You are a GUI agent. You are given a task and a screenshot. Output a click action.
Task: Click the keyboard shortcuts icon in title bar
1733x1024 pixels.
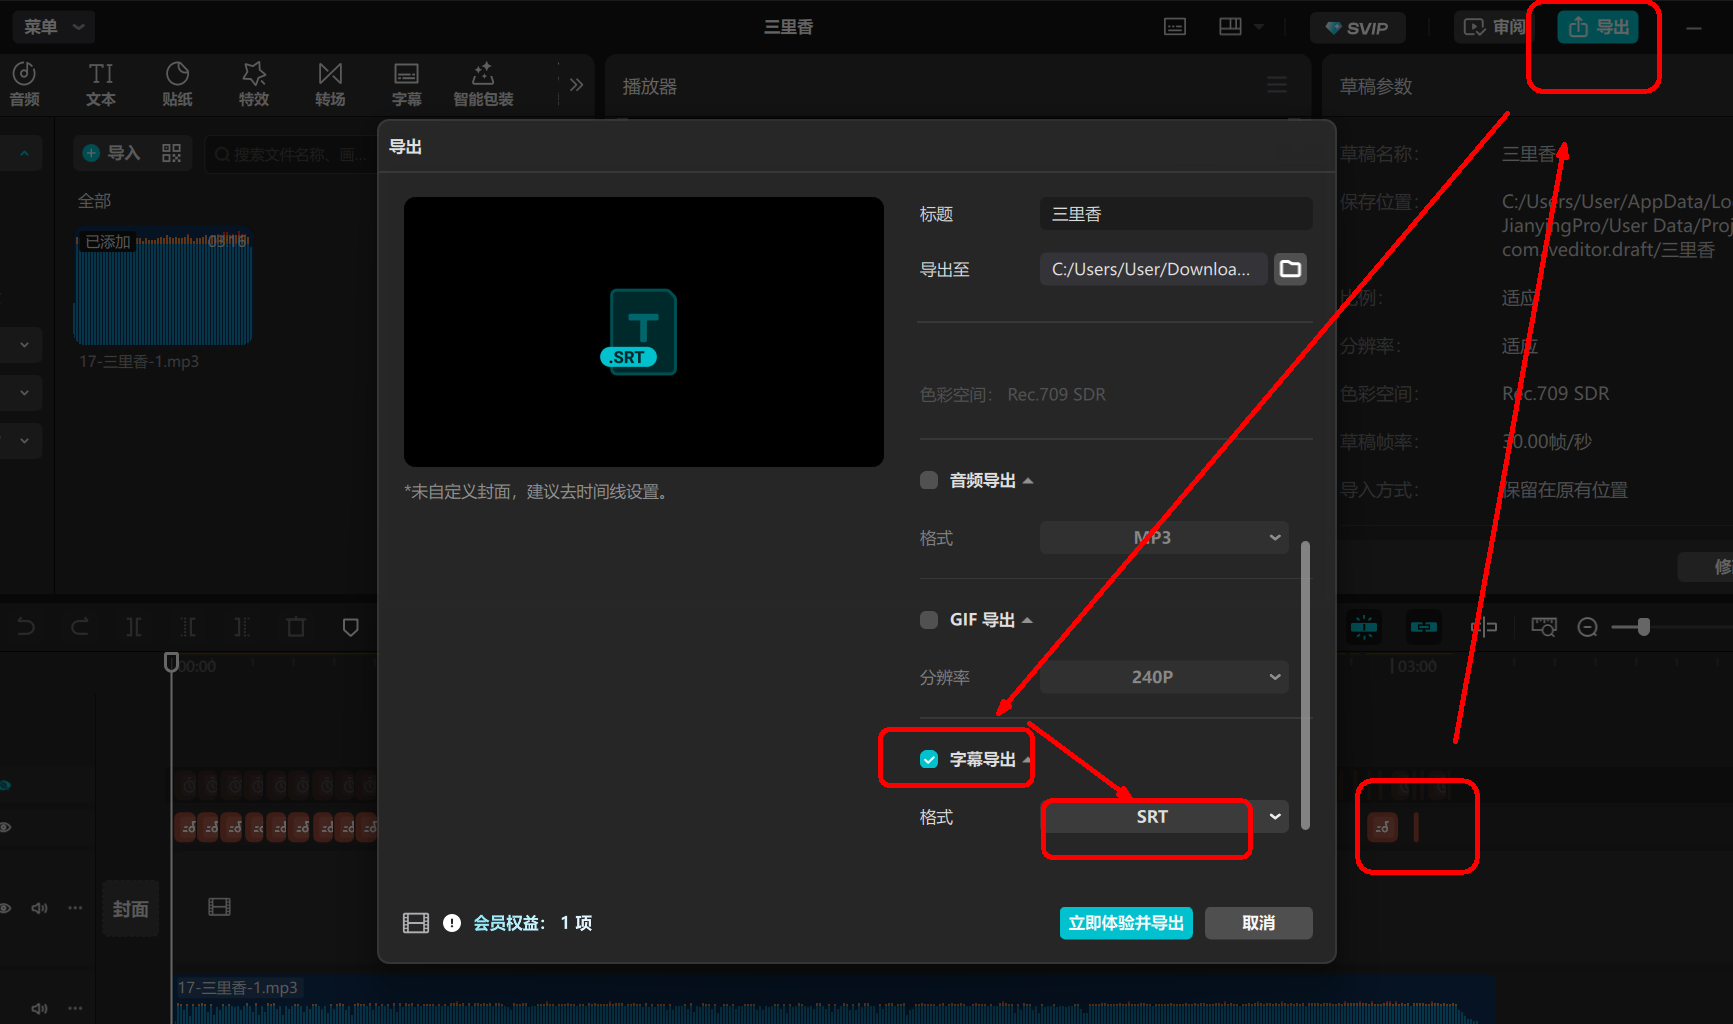tap(1175, 27)
